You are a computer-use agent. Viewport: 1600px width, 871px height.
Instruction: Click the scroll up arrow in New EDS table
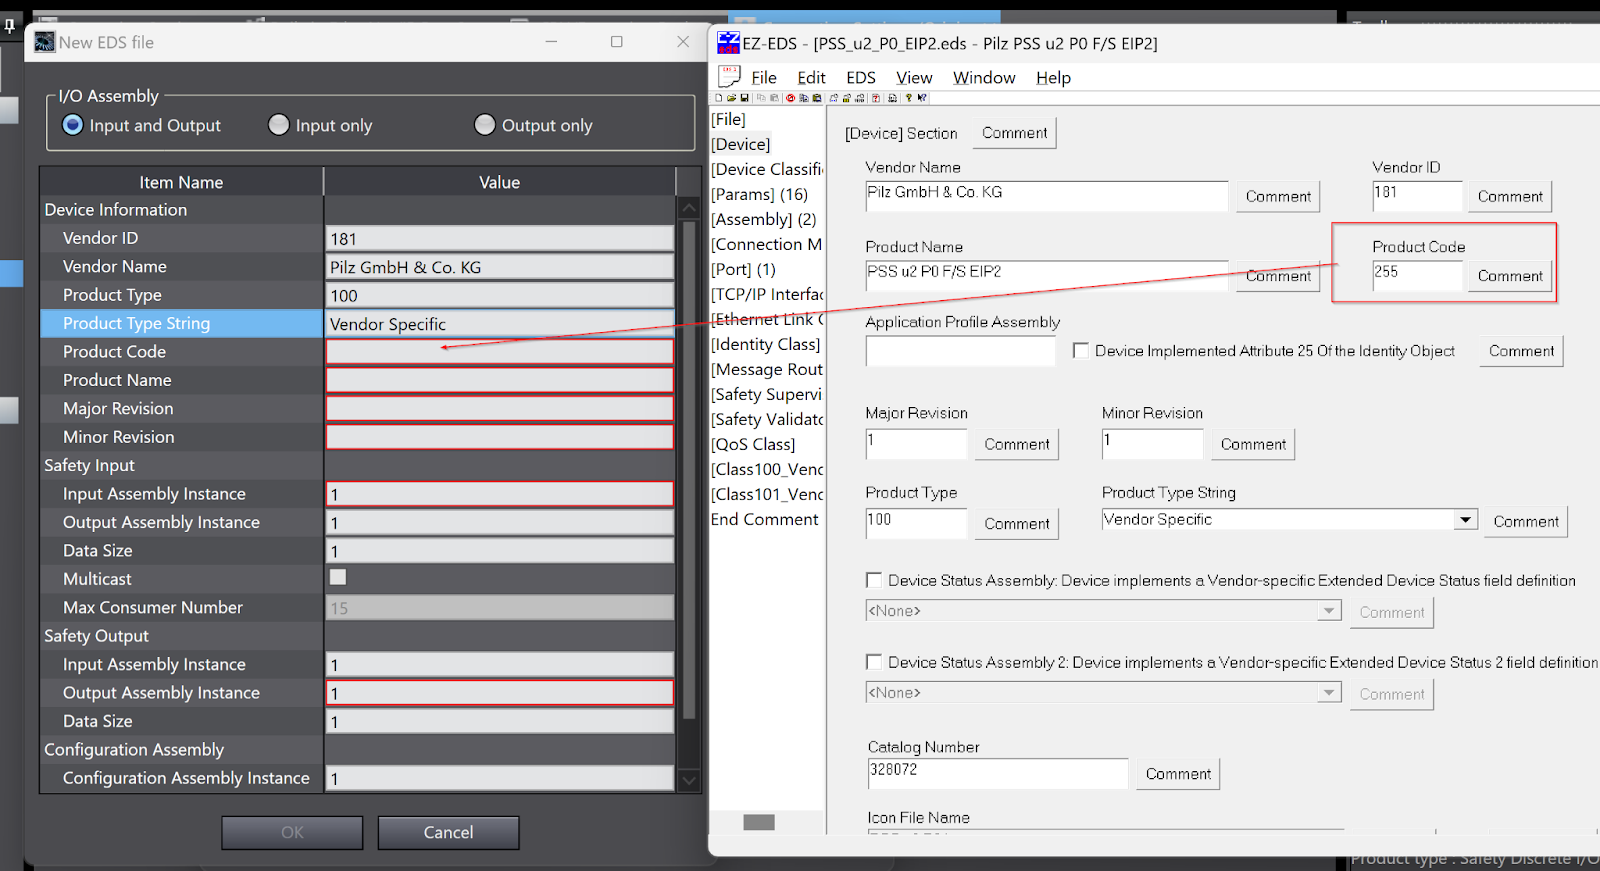click(688, 208)
